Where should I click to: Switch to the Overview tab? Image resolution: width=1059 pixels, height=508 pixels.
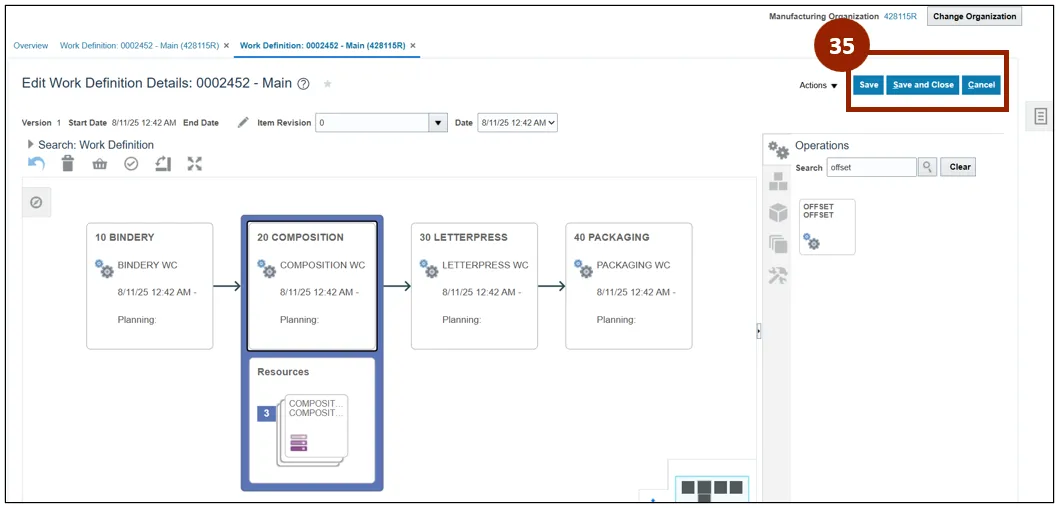click(30, 46)
